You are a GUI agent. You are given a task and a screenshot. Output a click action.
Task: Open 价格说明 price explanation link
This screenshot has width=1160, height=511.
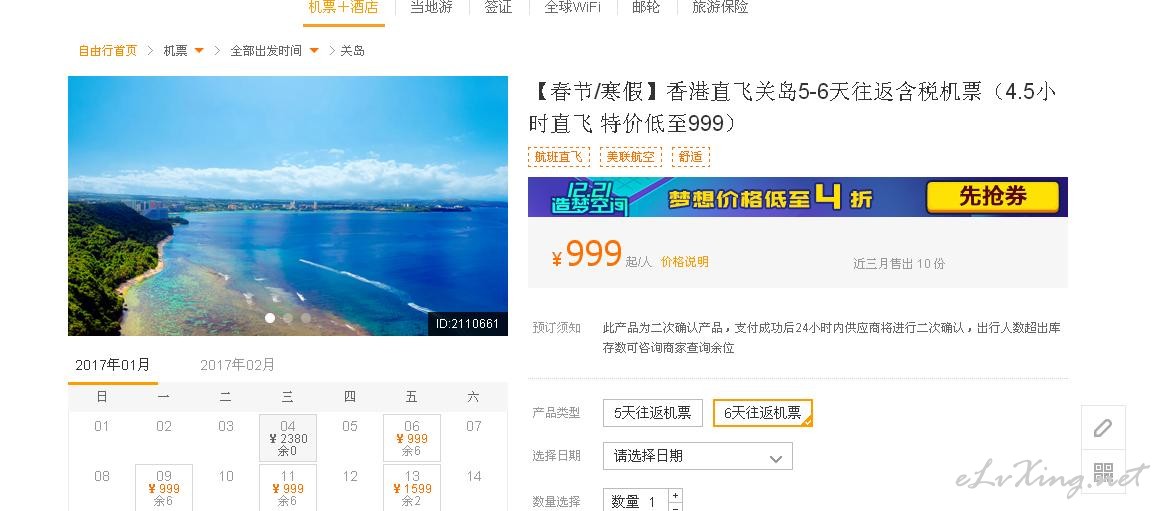684,262
